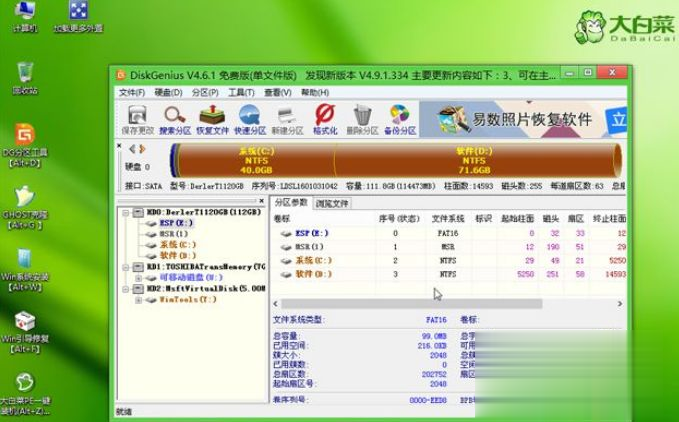This screenshot has width=679, height=422.
Task: Open the 分区(P) menu
Action: [205, 93]
